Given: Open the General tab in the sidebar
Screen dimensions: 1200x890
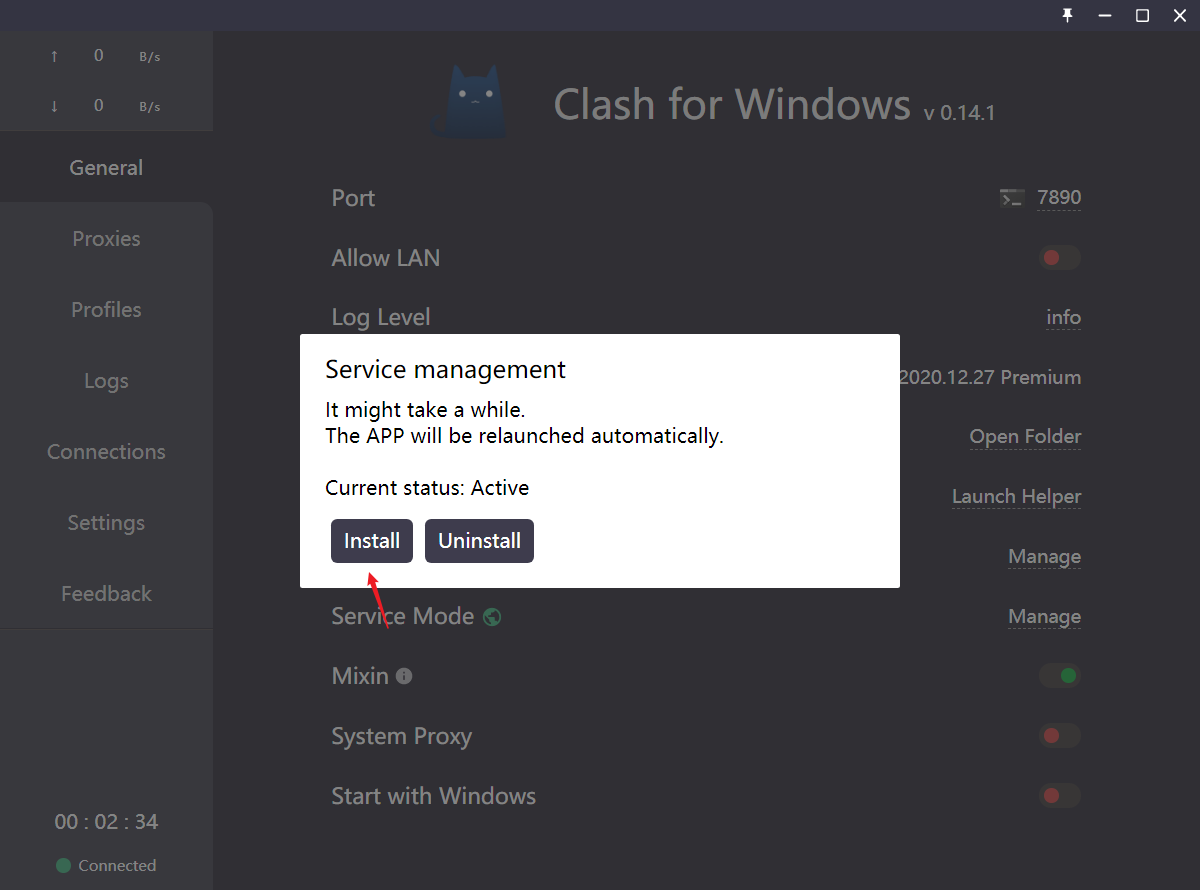Looking at the screenshot, I should (x=106, y=168).
